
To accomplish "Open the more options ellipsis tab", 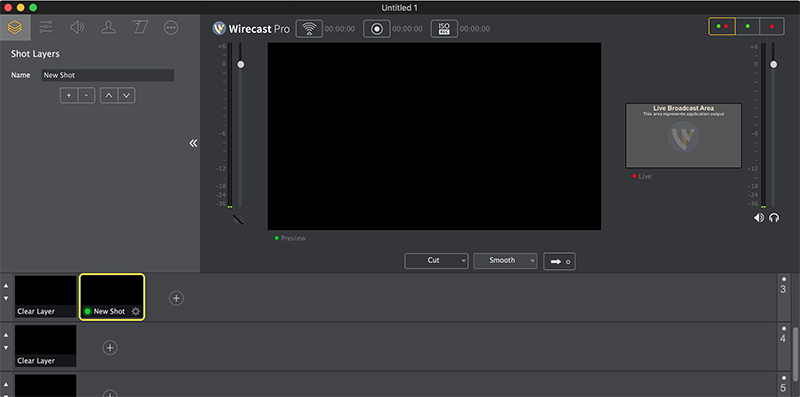I will (171, 28).
